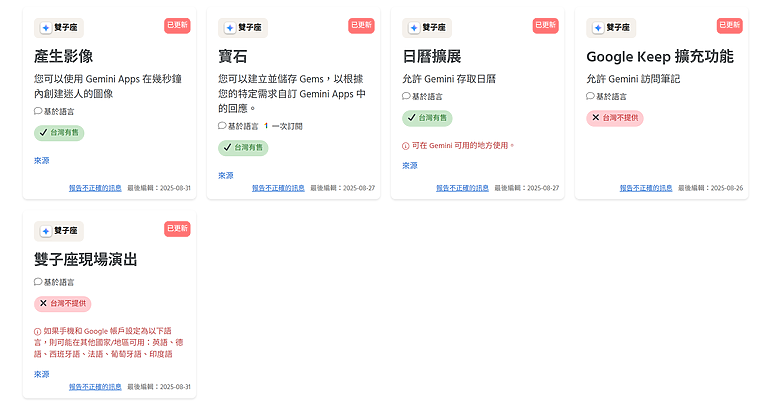Click the 已更新 tag on the 產生影像 card
Viewport: 780px width, 407px height.
pyautogui.click(x=177, y=25)
